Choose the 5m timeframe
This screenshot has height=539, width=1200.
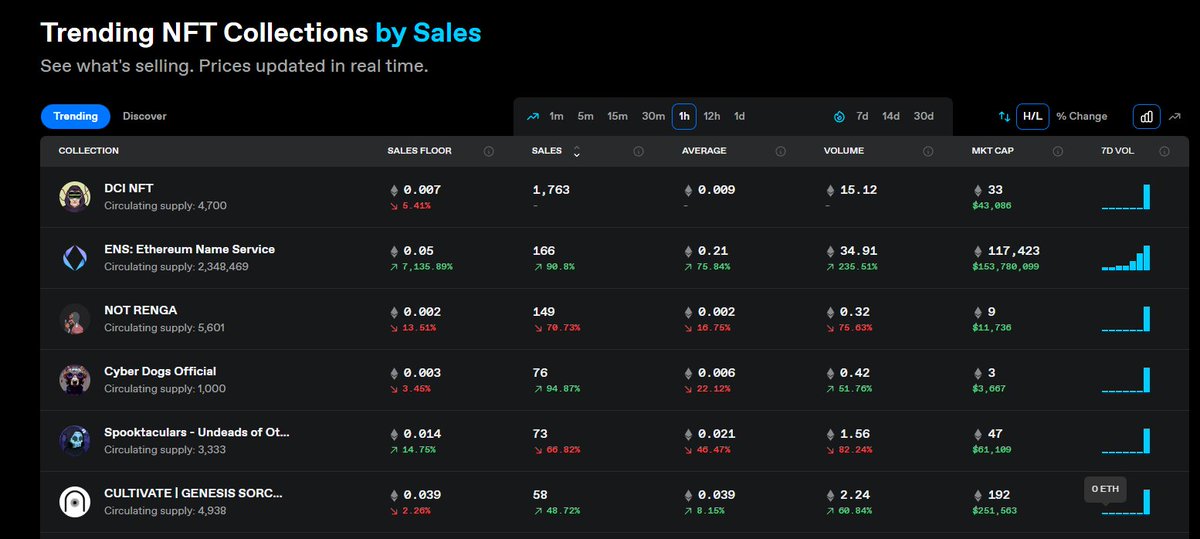586,116
